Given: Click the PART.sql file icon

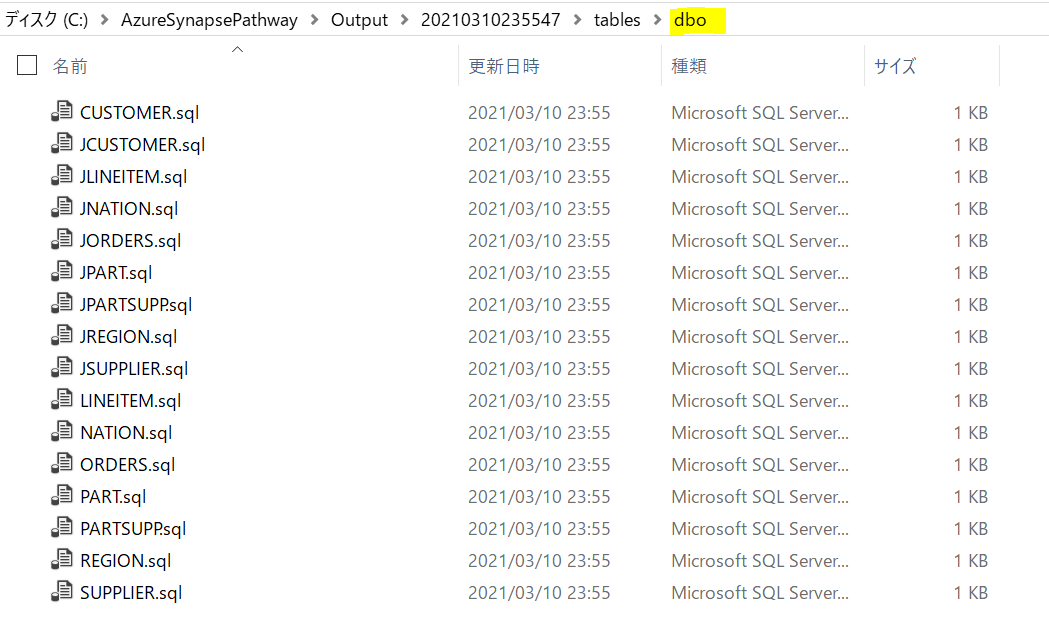Looking at the screenshot, I should click(x=62, y=497).
